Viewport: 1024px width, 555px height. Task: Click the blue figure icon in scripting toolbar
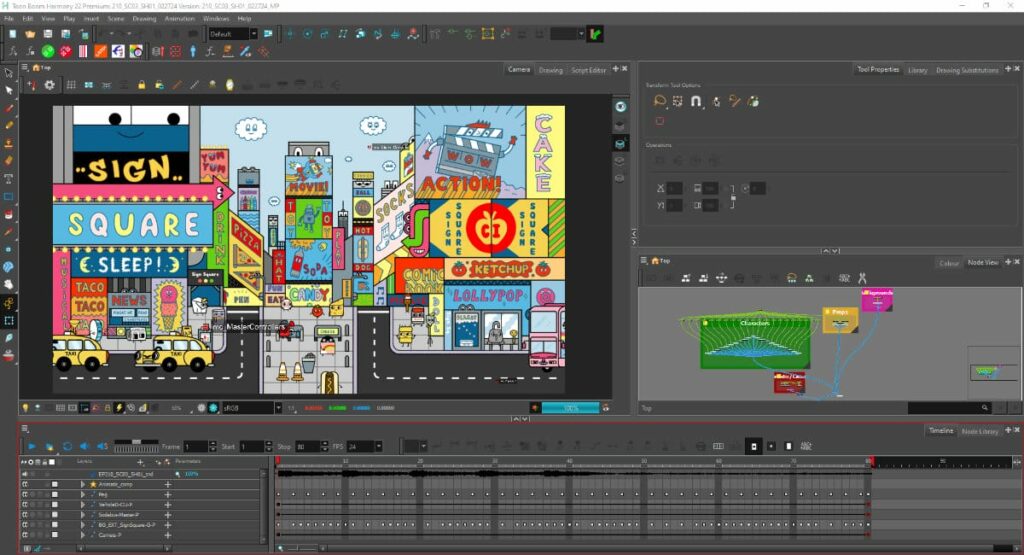193,51
